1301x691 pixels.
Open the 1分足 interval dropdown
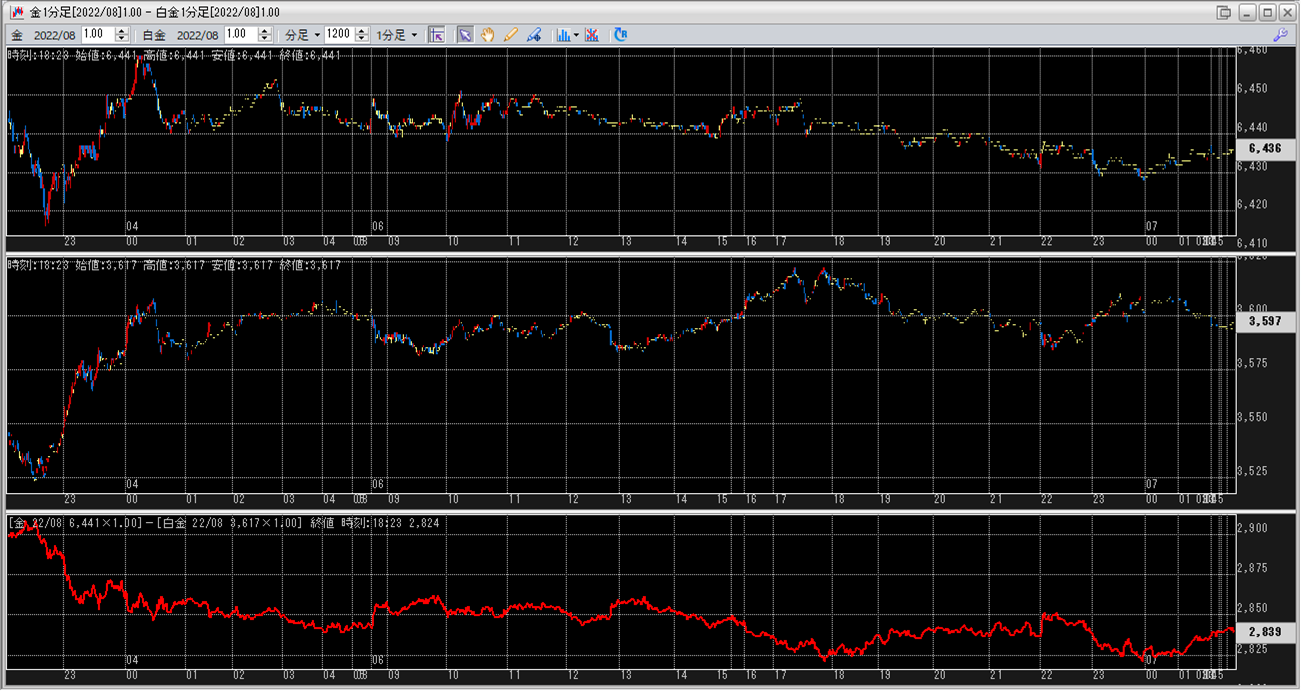pos(397,34)
